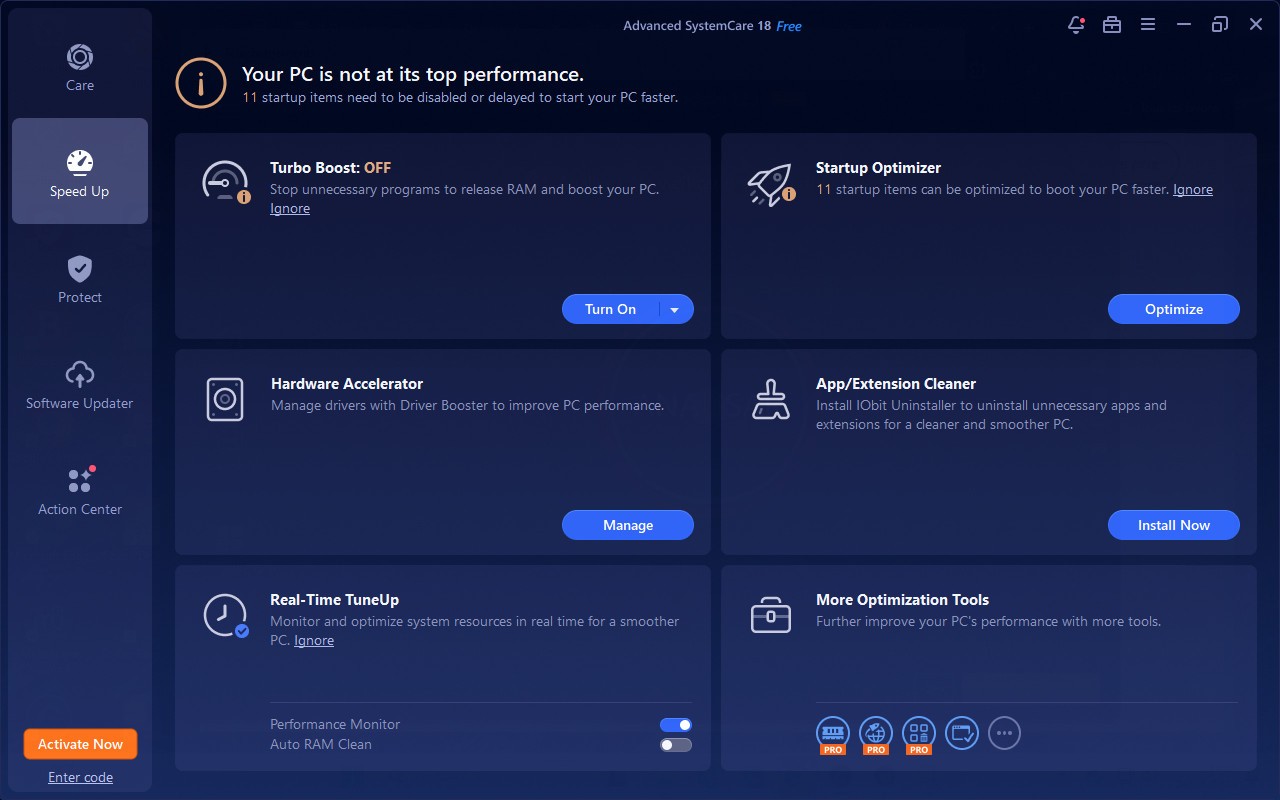Expand the Turn On dropdown arrow
Image resolution: width=1280 pixels, height=800 pixels.
click(x=675, y=310)
